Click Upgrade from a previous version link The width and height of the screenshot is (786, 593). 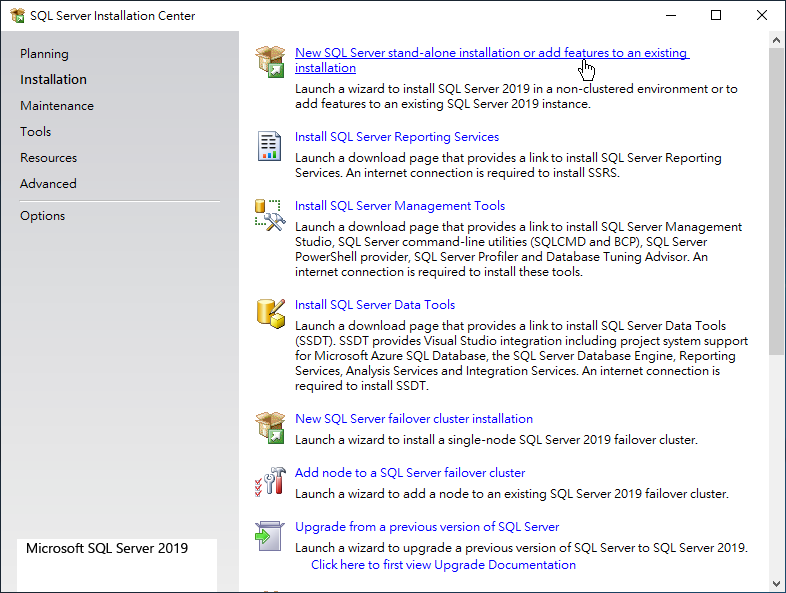tap(427, 527)
